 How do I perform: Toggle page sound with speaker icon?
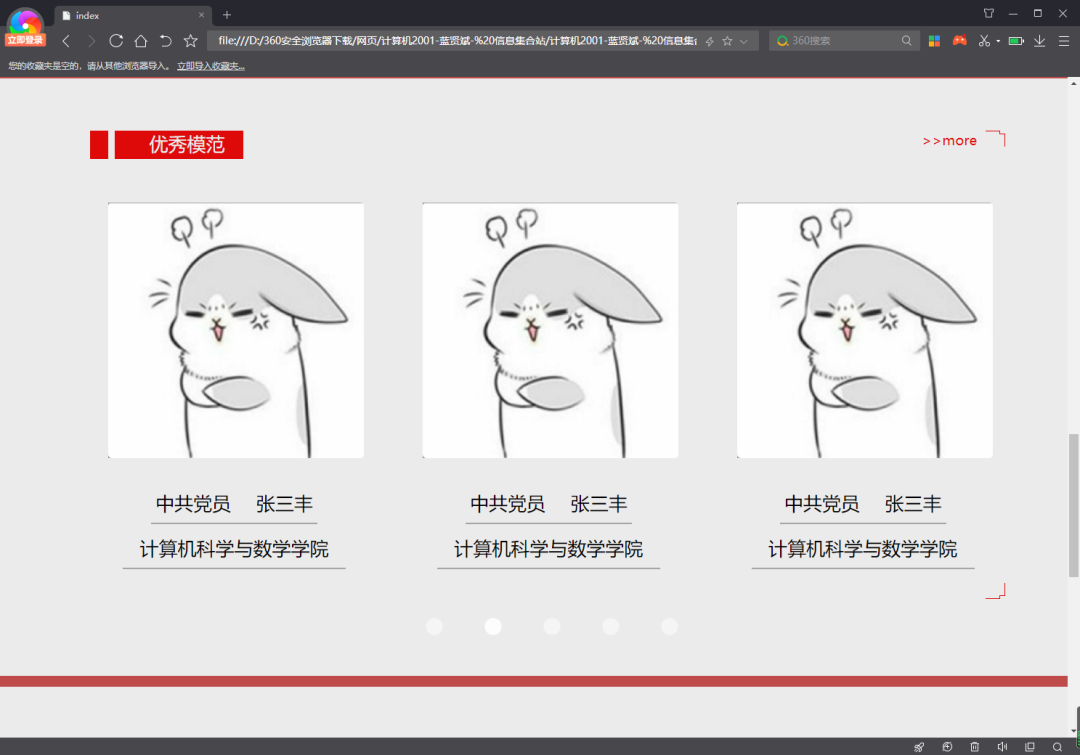1002,747
